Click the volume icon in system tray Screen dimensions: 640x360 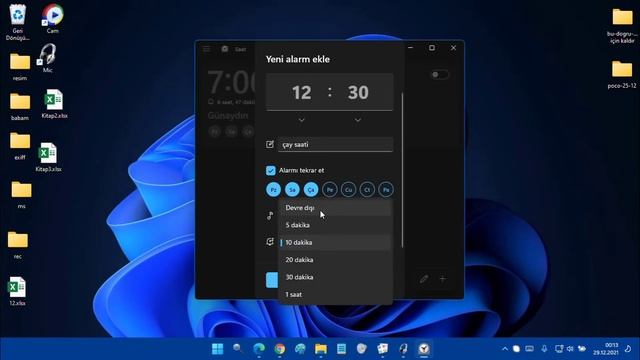click(x=570, y=349)
